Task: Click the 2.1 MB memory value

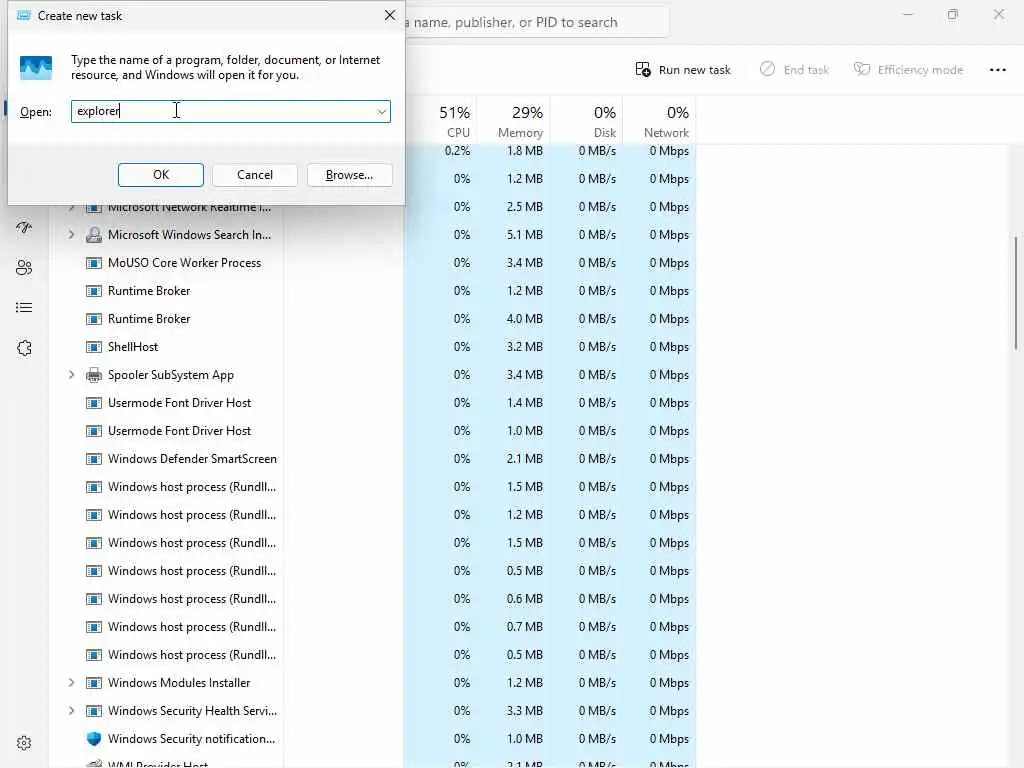Action: (x=524, y=458)
